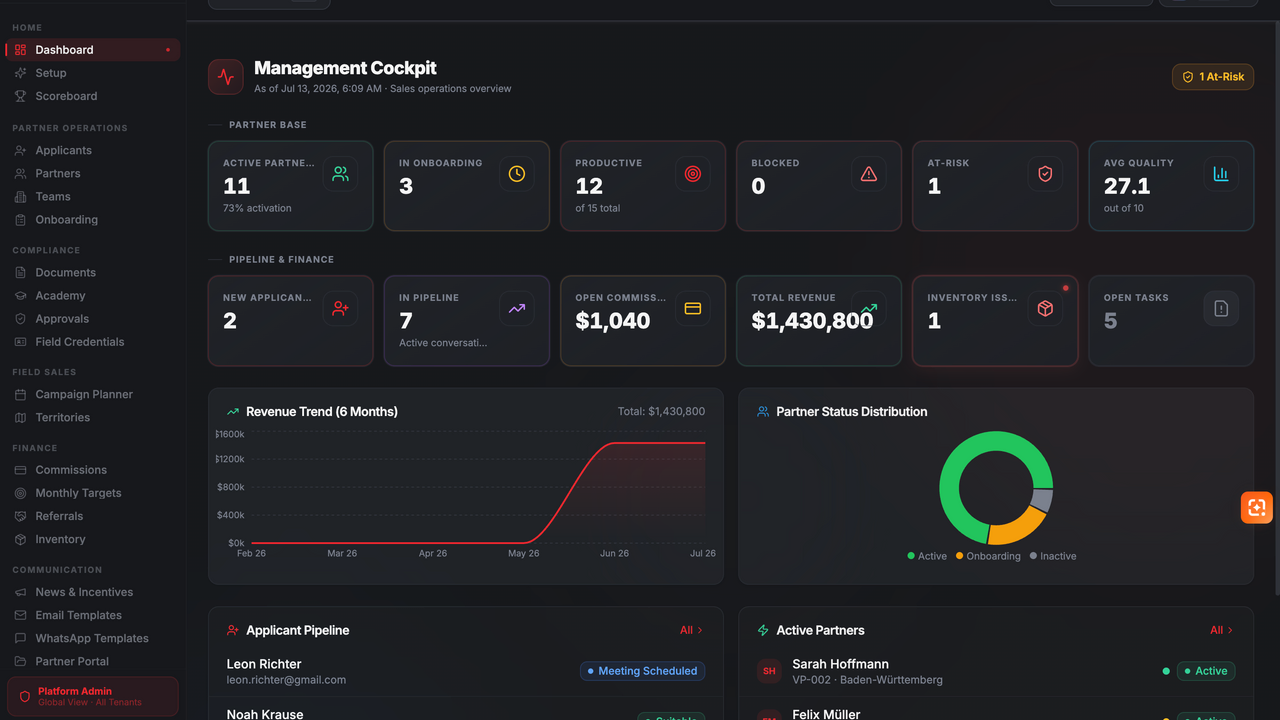Click the Leon Richter applicant row

click(466, 671)
